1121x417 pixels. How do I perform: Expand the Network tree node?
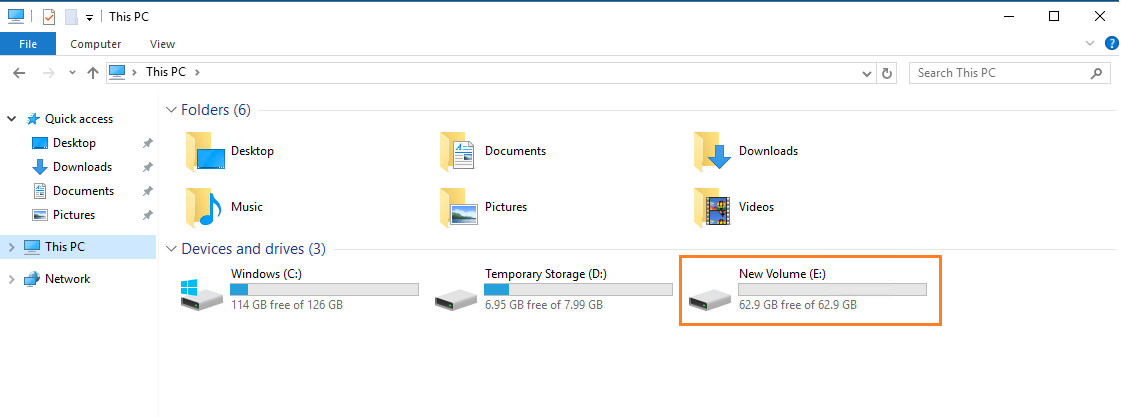point(11,279)
